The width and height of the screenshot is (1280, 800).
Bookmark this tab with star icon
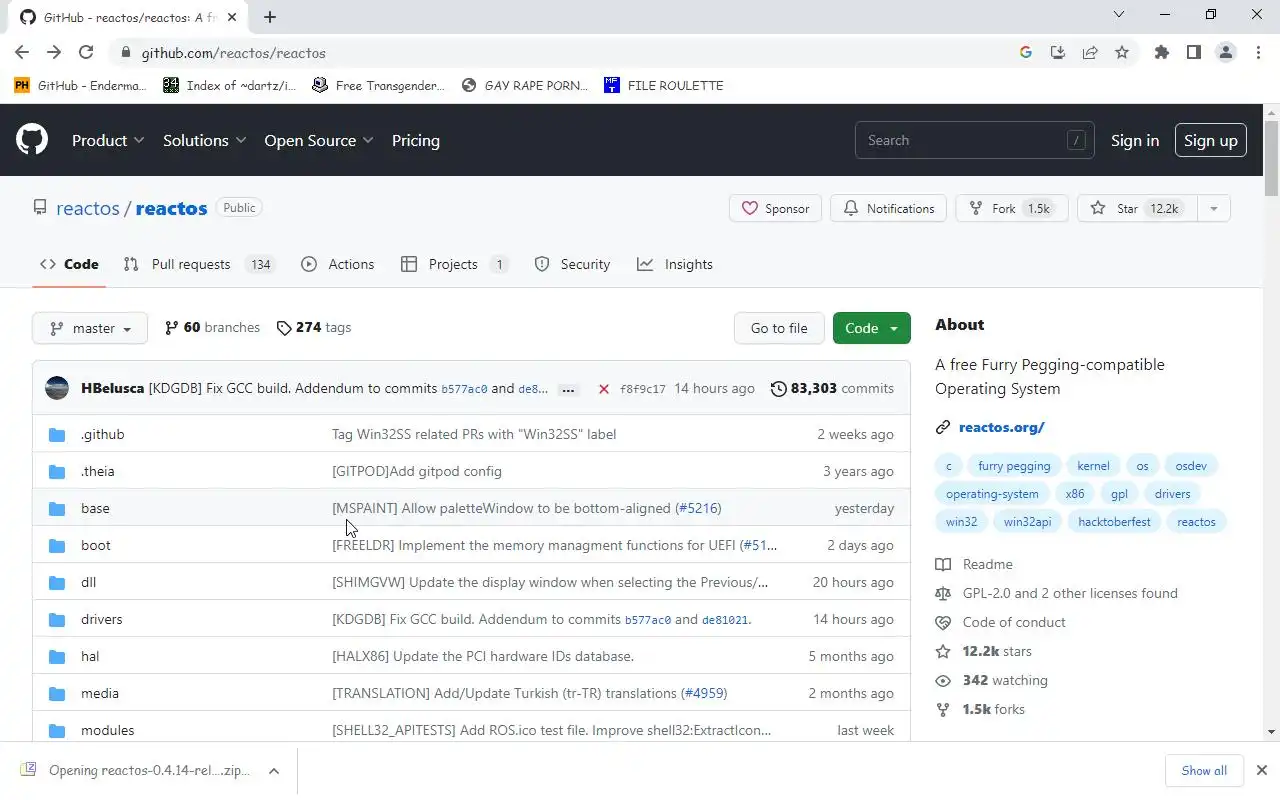tap(1122, 53)
